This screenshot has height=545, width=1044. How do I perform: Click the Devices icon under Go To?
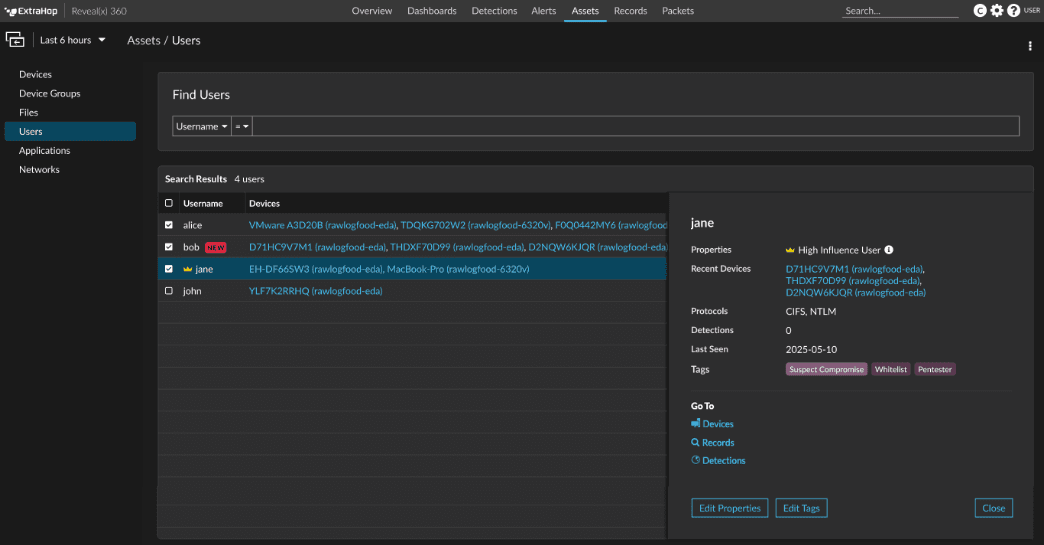click(x=696, y=423)
